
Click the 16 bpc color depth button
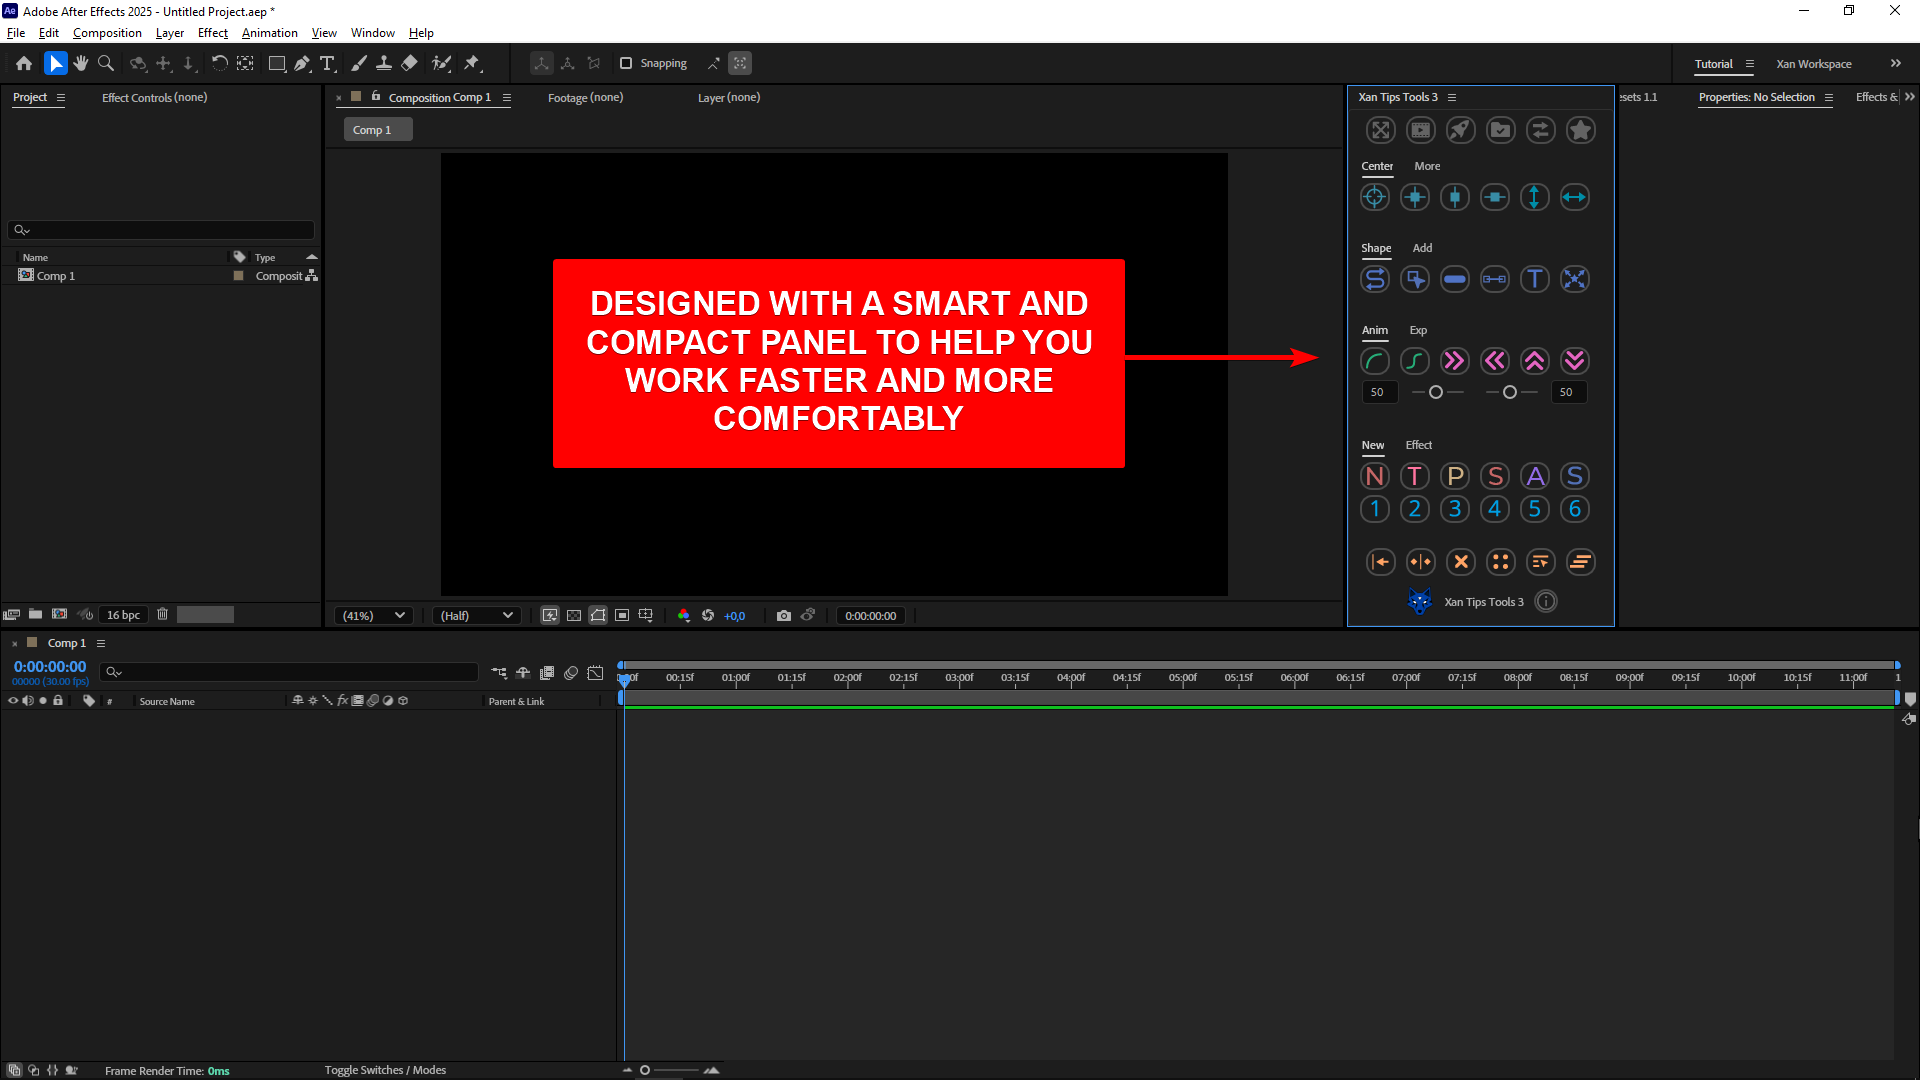click(x=123, y=615)
